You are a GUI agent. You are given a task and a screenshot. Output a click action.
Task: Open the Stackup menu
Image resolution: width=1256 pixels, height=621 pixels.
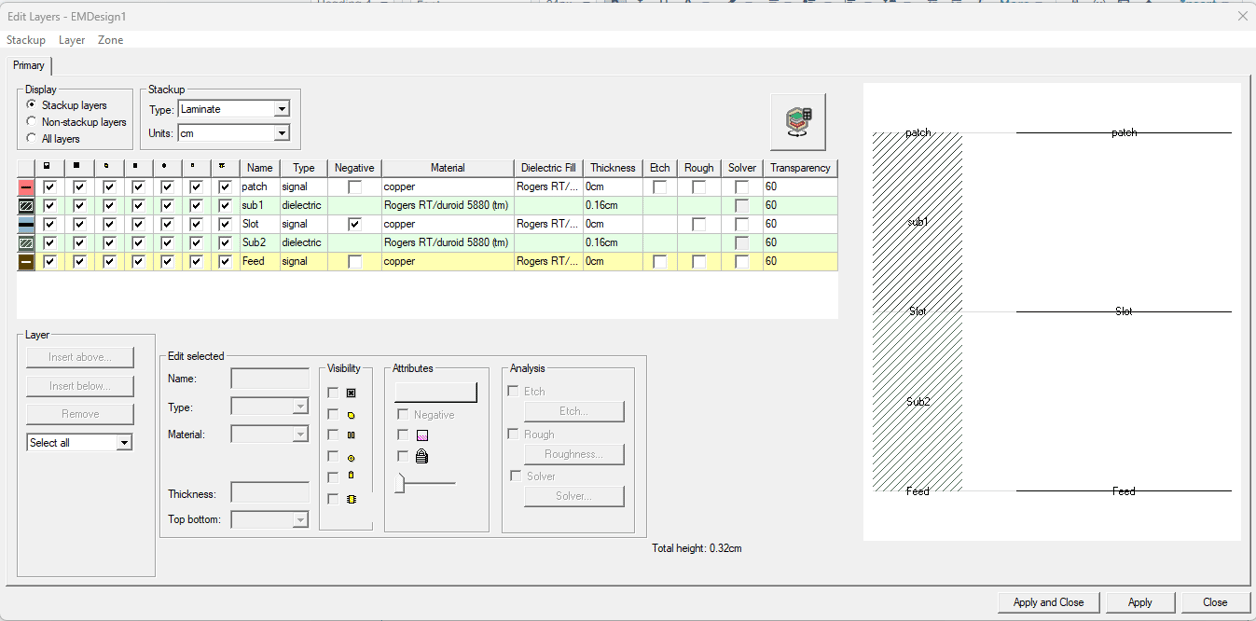pyautogui.click(x=25, y=40)
